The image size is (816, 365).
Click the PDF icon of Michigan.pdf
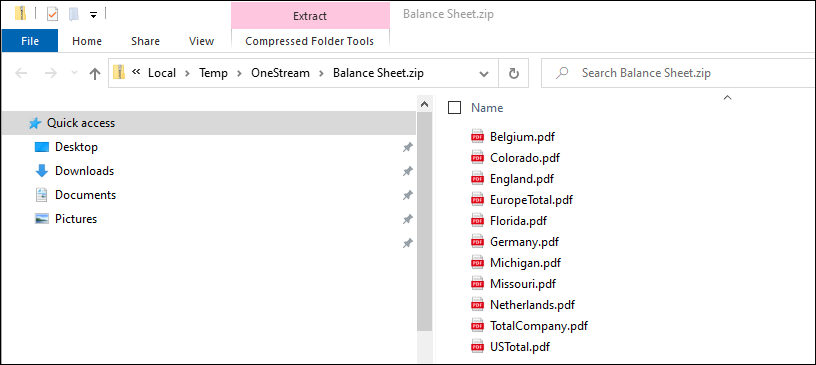click(477, 263)
